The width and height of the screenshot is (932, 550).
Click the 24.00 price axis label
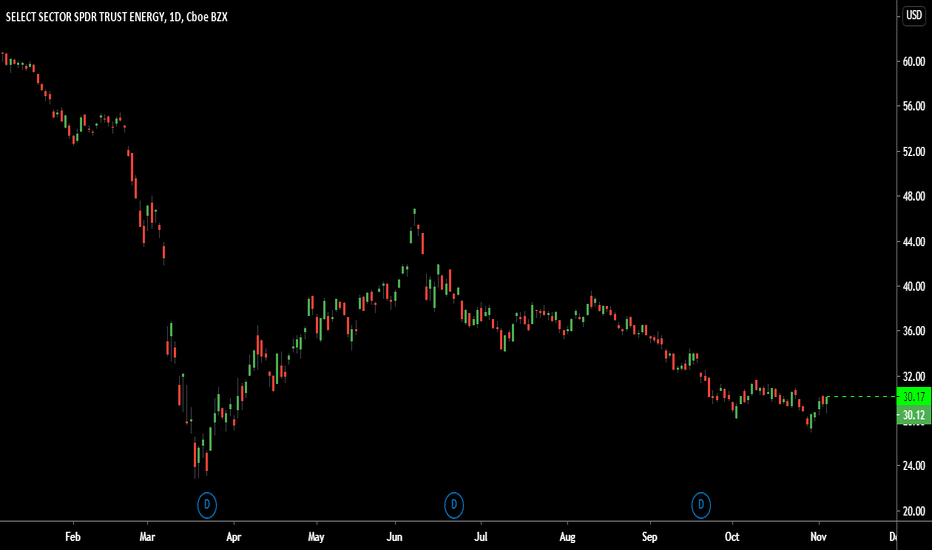click(x=914, y=466)
